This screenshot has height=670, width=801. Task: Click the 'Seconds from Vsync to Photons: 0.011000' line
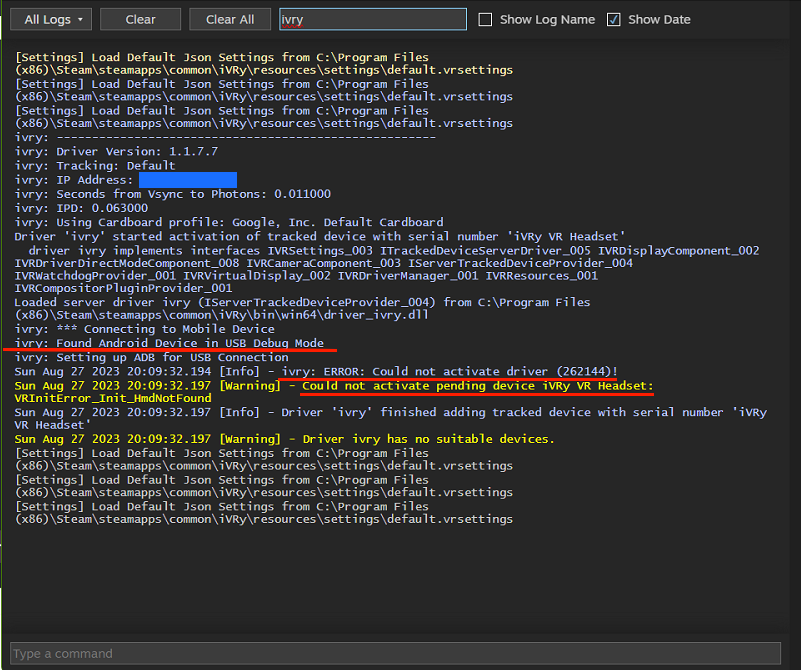coord(173,194)
